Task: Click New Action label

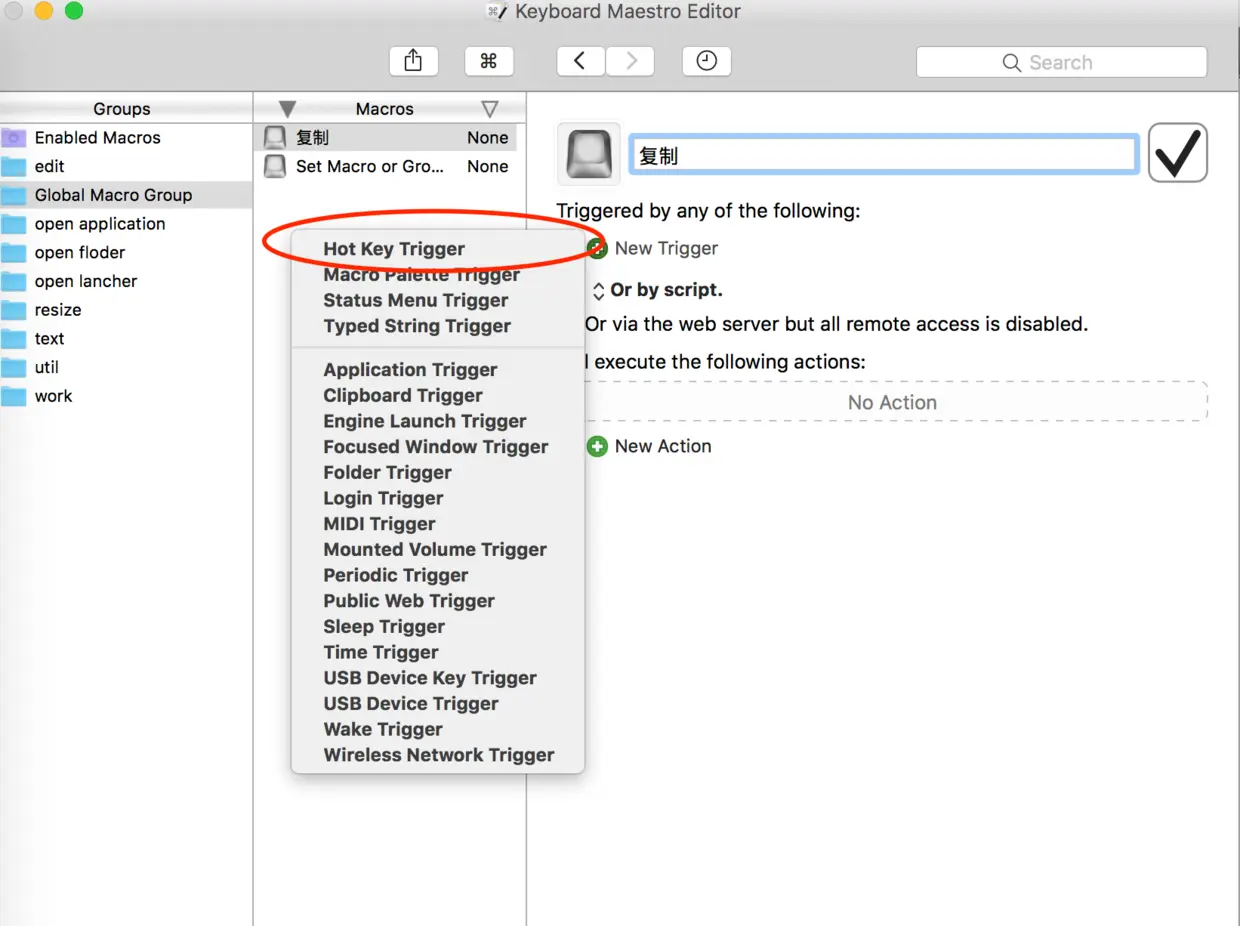Action: point(663,447)
